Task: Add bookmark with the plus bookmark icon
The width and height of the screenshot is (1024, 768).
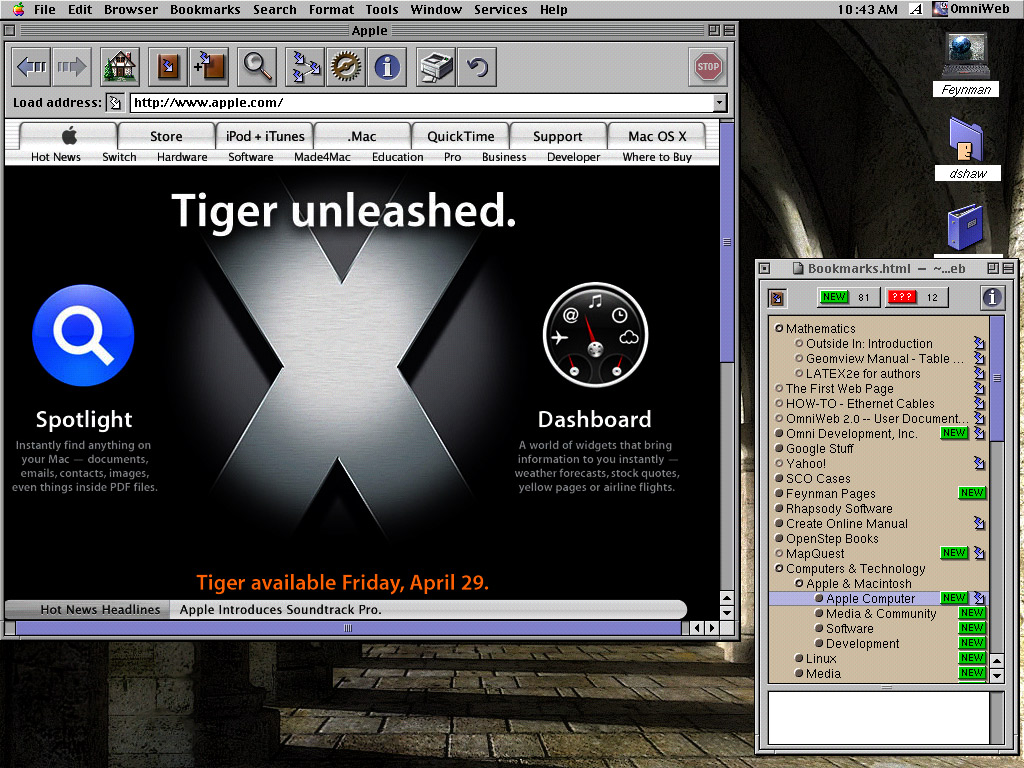Action: pyautogui.click(x=208, y=67)
